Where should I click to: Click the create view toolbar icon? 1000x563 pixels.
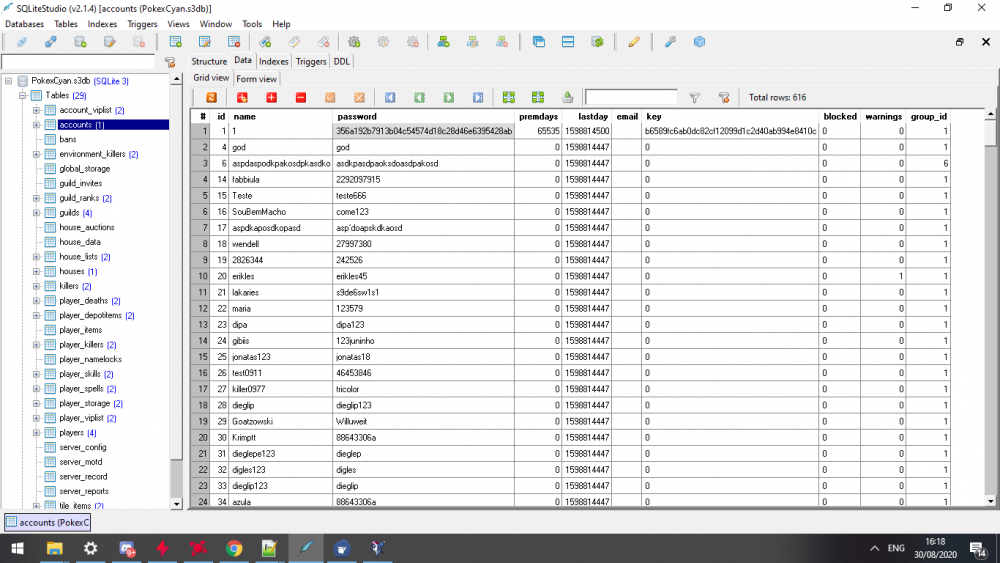443,42
